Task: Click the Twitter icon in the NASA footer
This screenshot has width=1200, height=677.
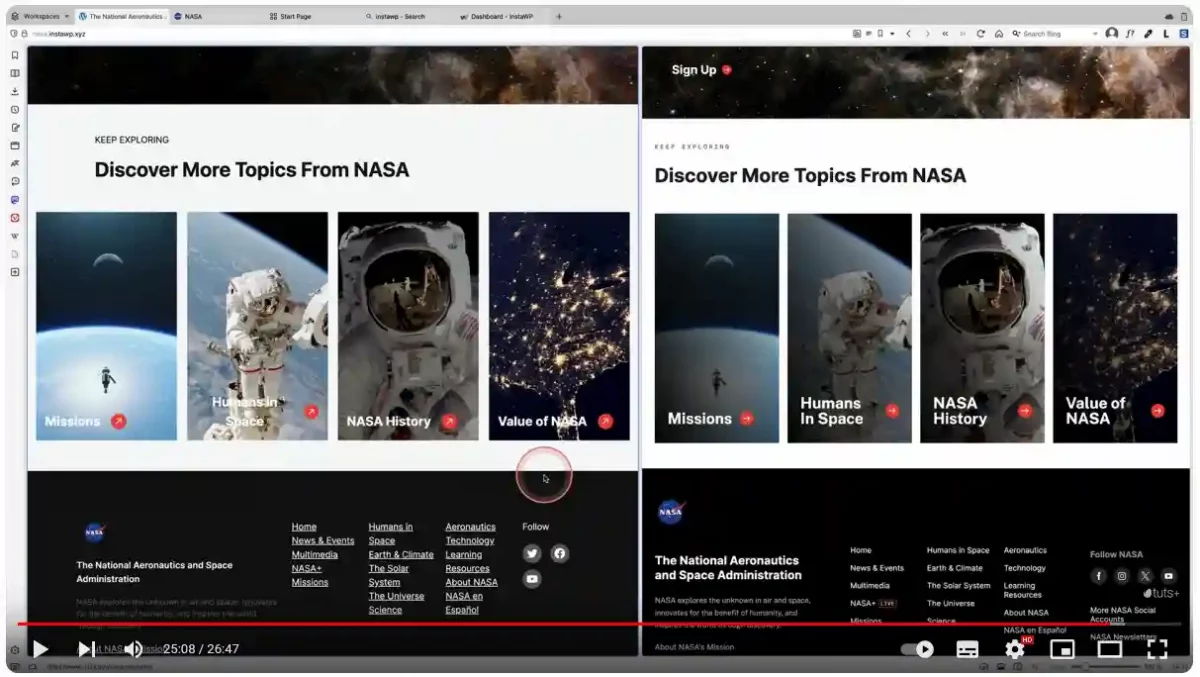Action: coord(532,553)
